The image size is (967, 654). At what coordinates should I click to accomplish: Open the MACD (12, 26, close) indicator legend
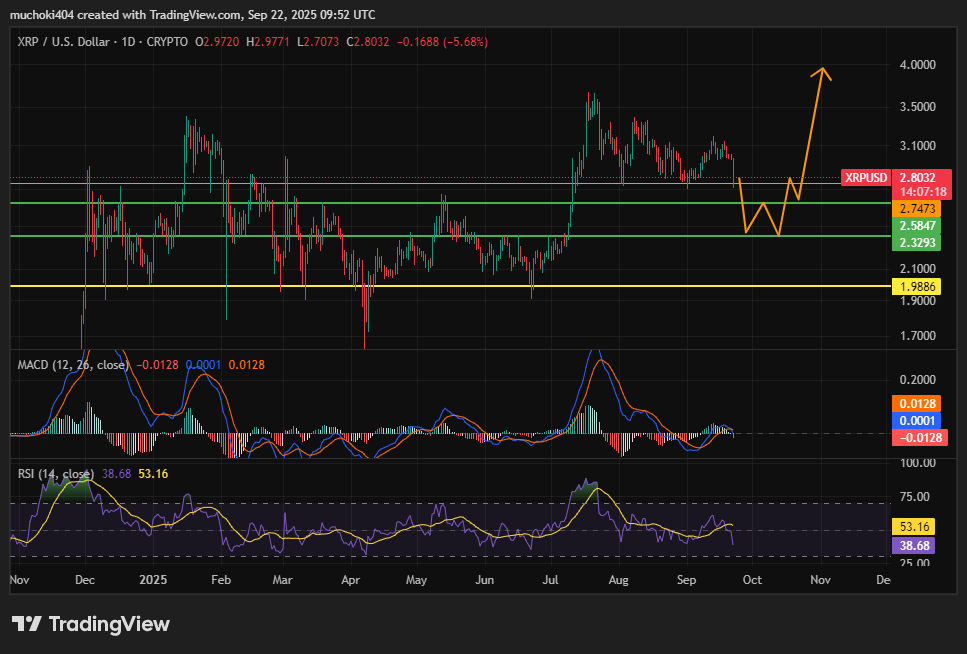(x=73, y=365)
